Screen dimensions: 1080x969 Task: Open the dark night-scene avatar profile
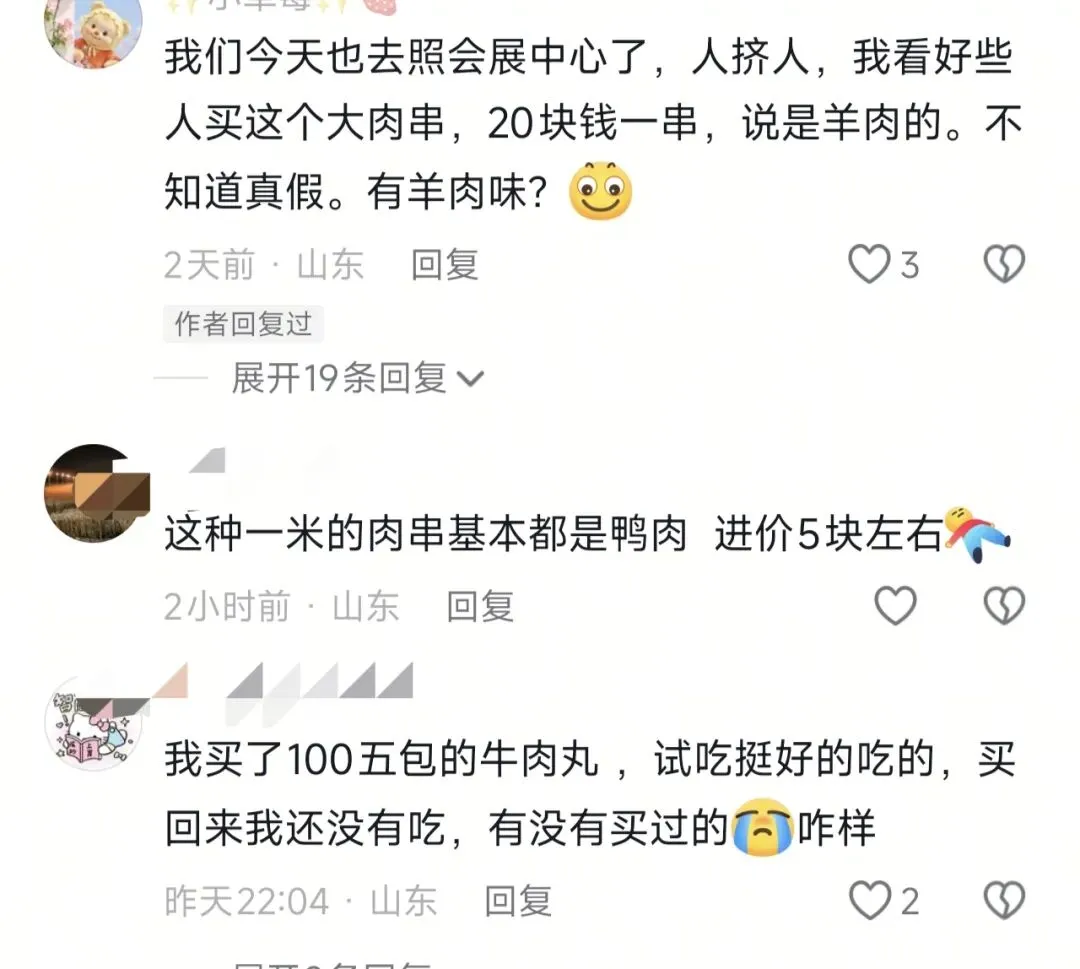(x=95, y=492)
